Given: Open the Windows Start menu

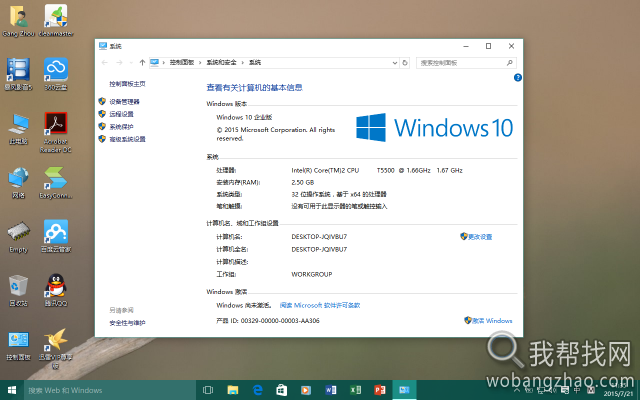Looking at the screenshot, I should tap(12, 390).
